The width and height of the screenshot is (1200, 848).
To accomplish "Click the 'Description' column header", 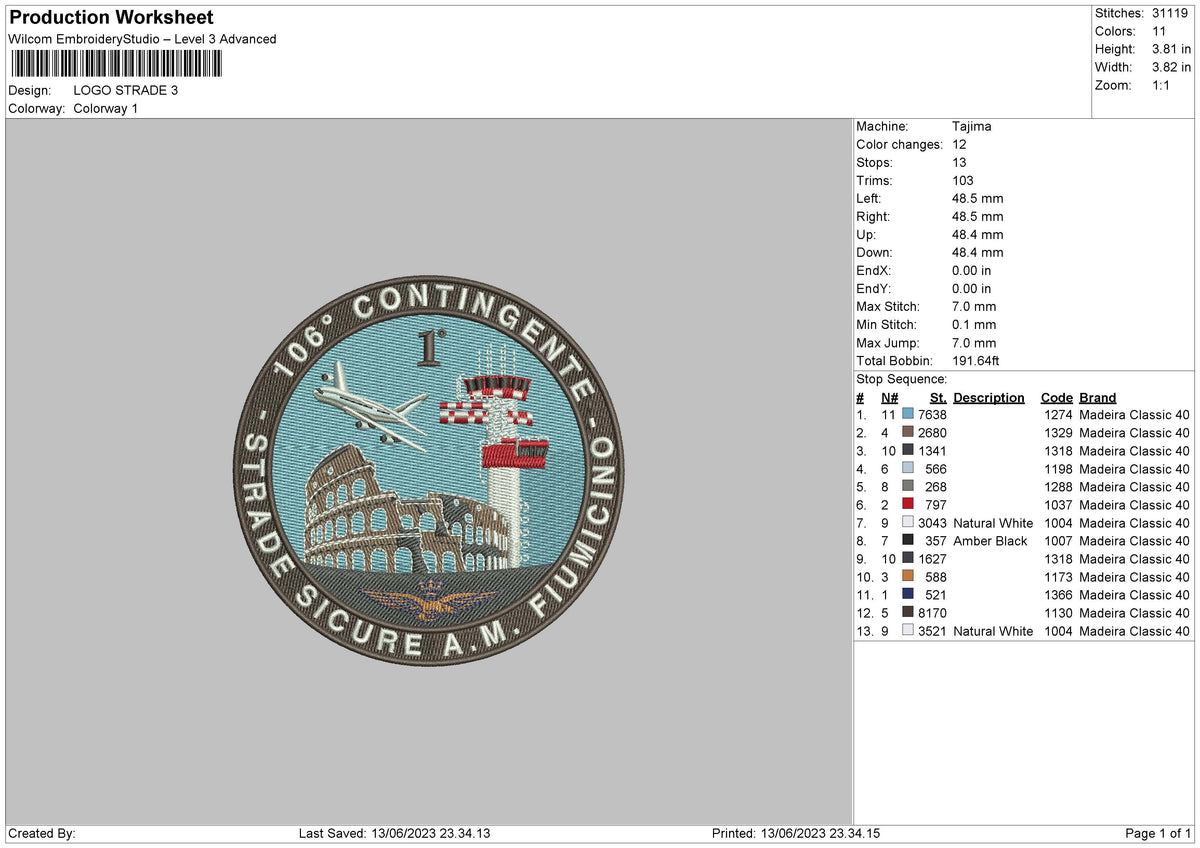I will pos(989,398).
